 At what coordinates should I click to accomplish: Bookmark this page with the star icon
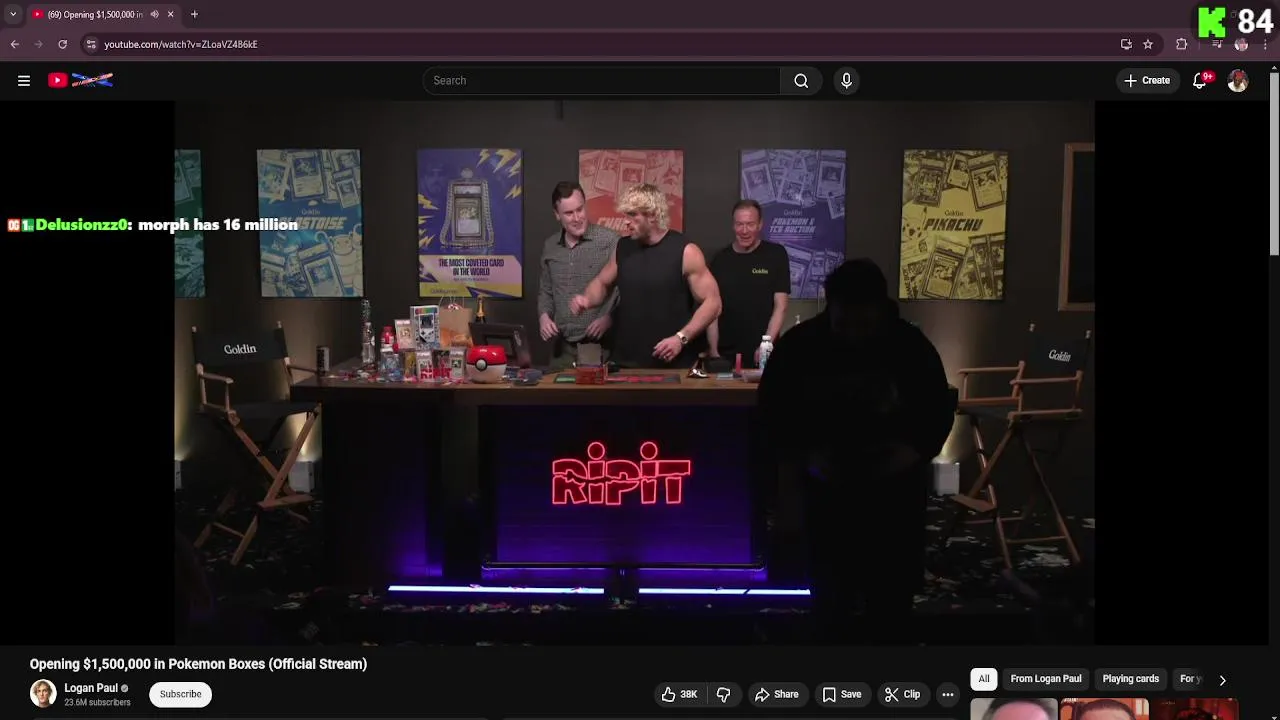[x=1148, y=44]
